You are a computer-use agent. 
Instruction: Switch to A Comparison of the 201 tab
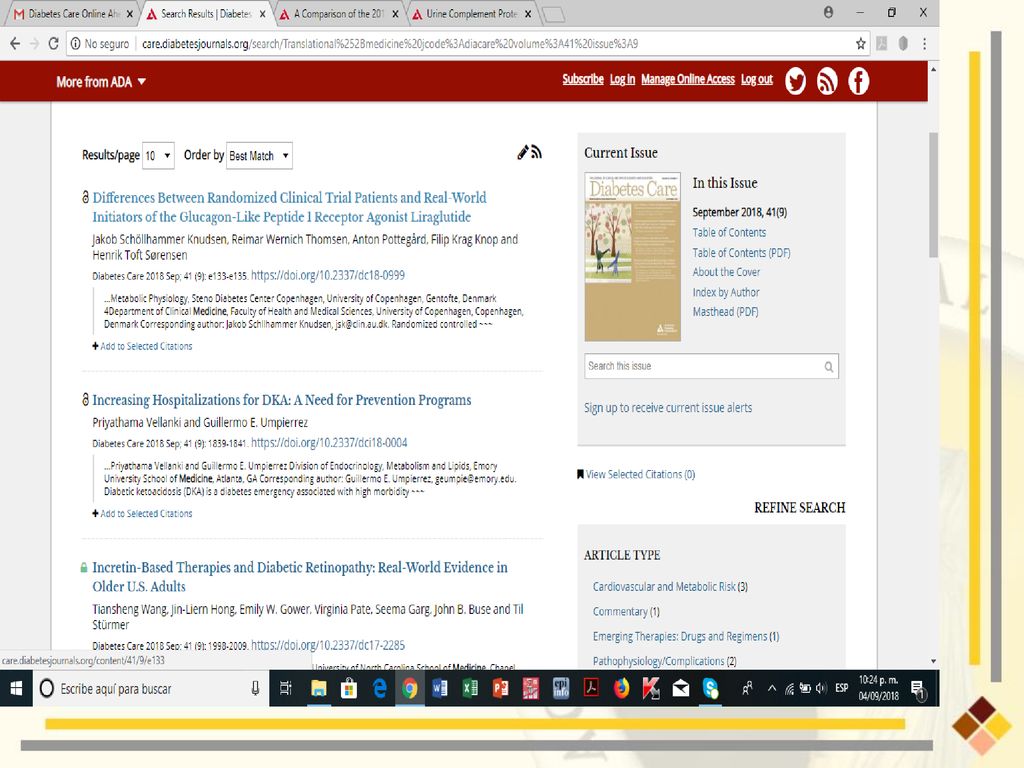(338, 14)
